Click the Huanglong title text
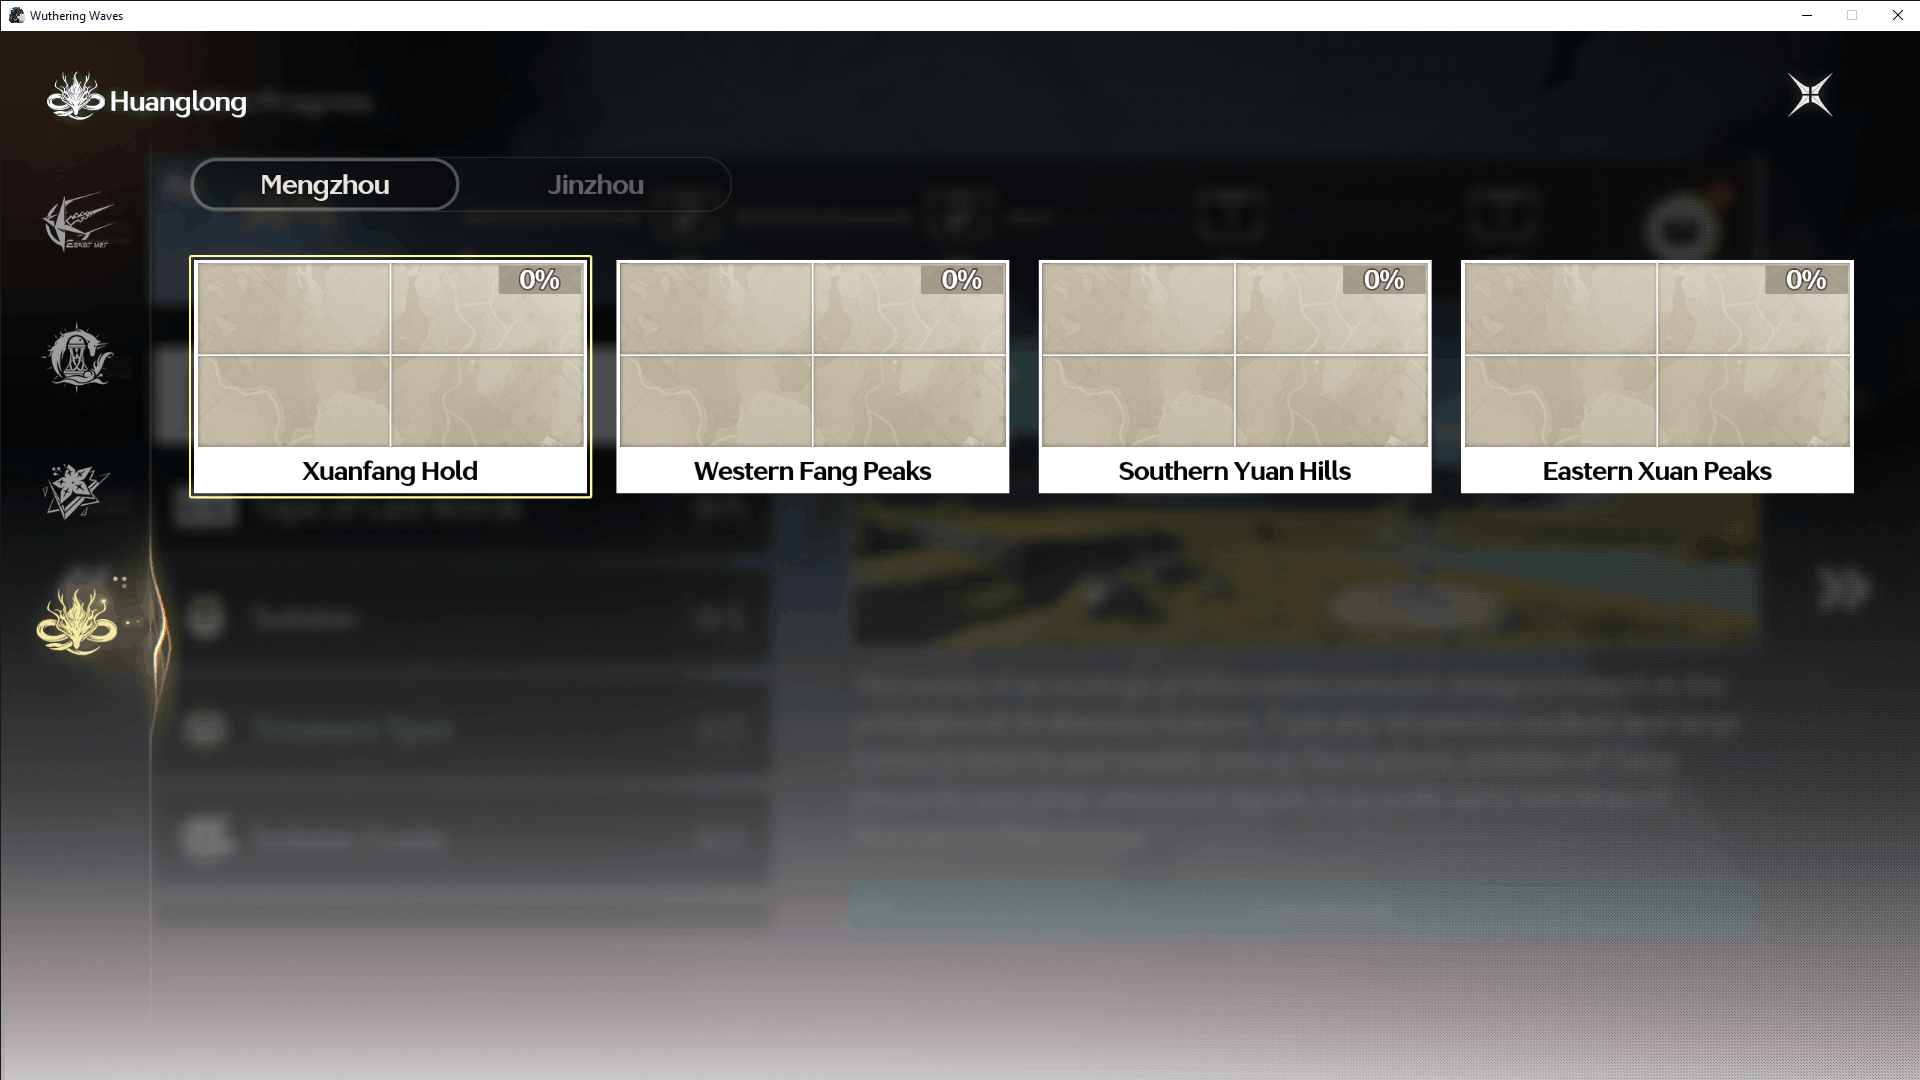 (178, 102)
